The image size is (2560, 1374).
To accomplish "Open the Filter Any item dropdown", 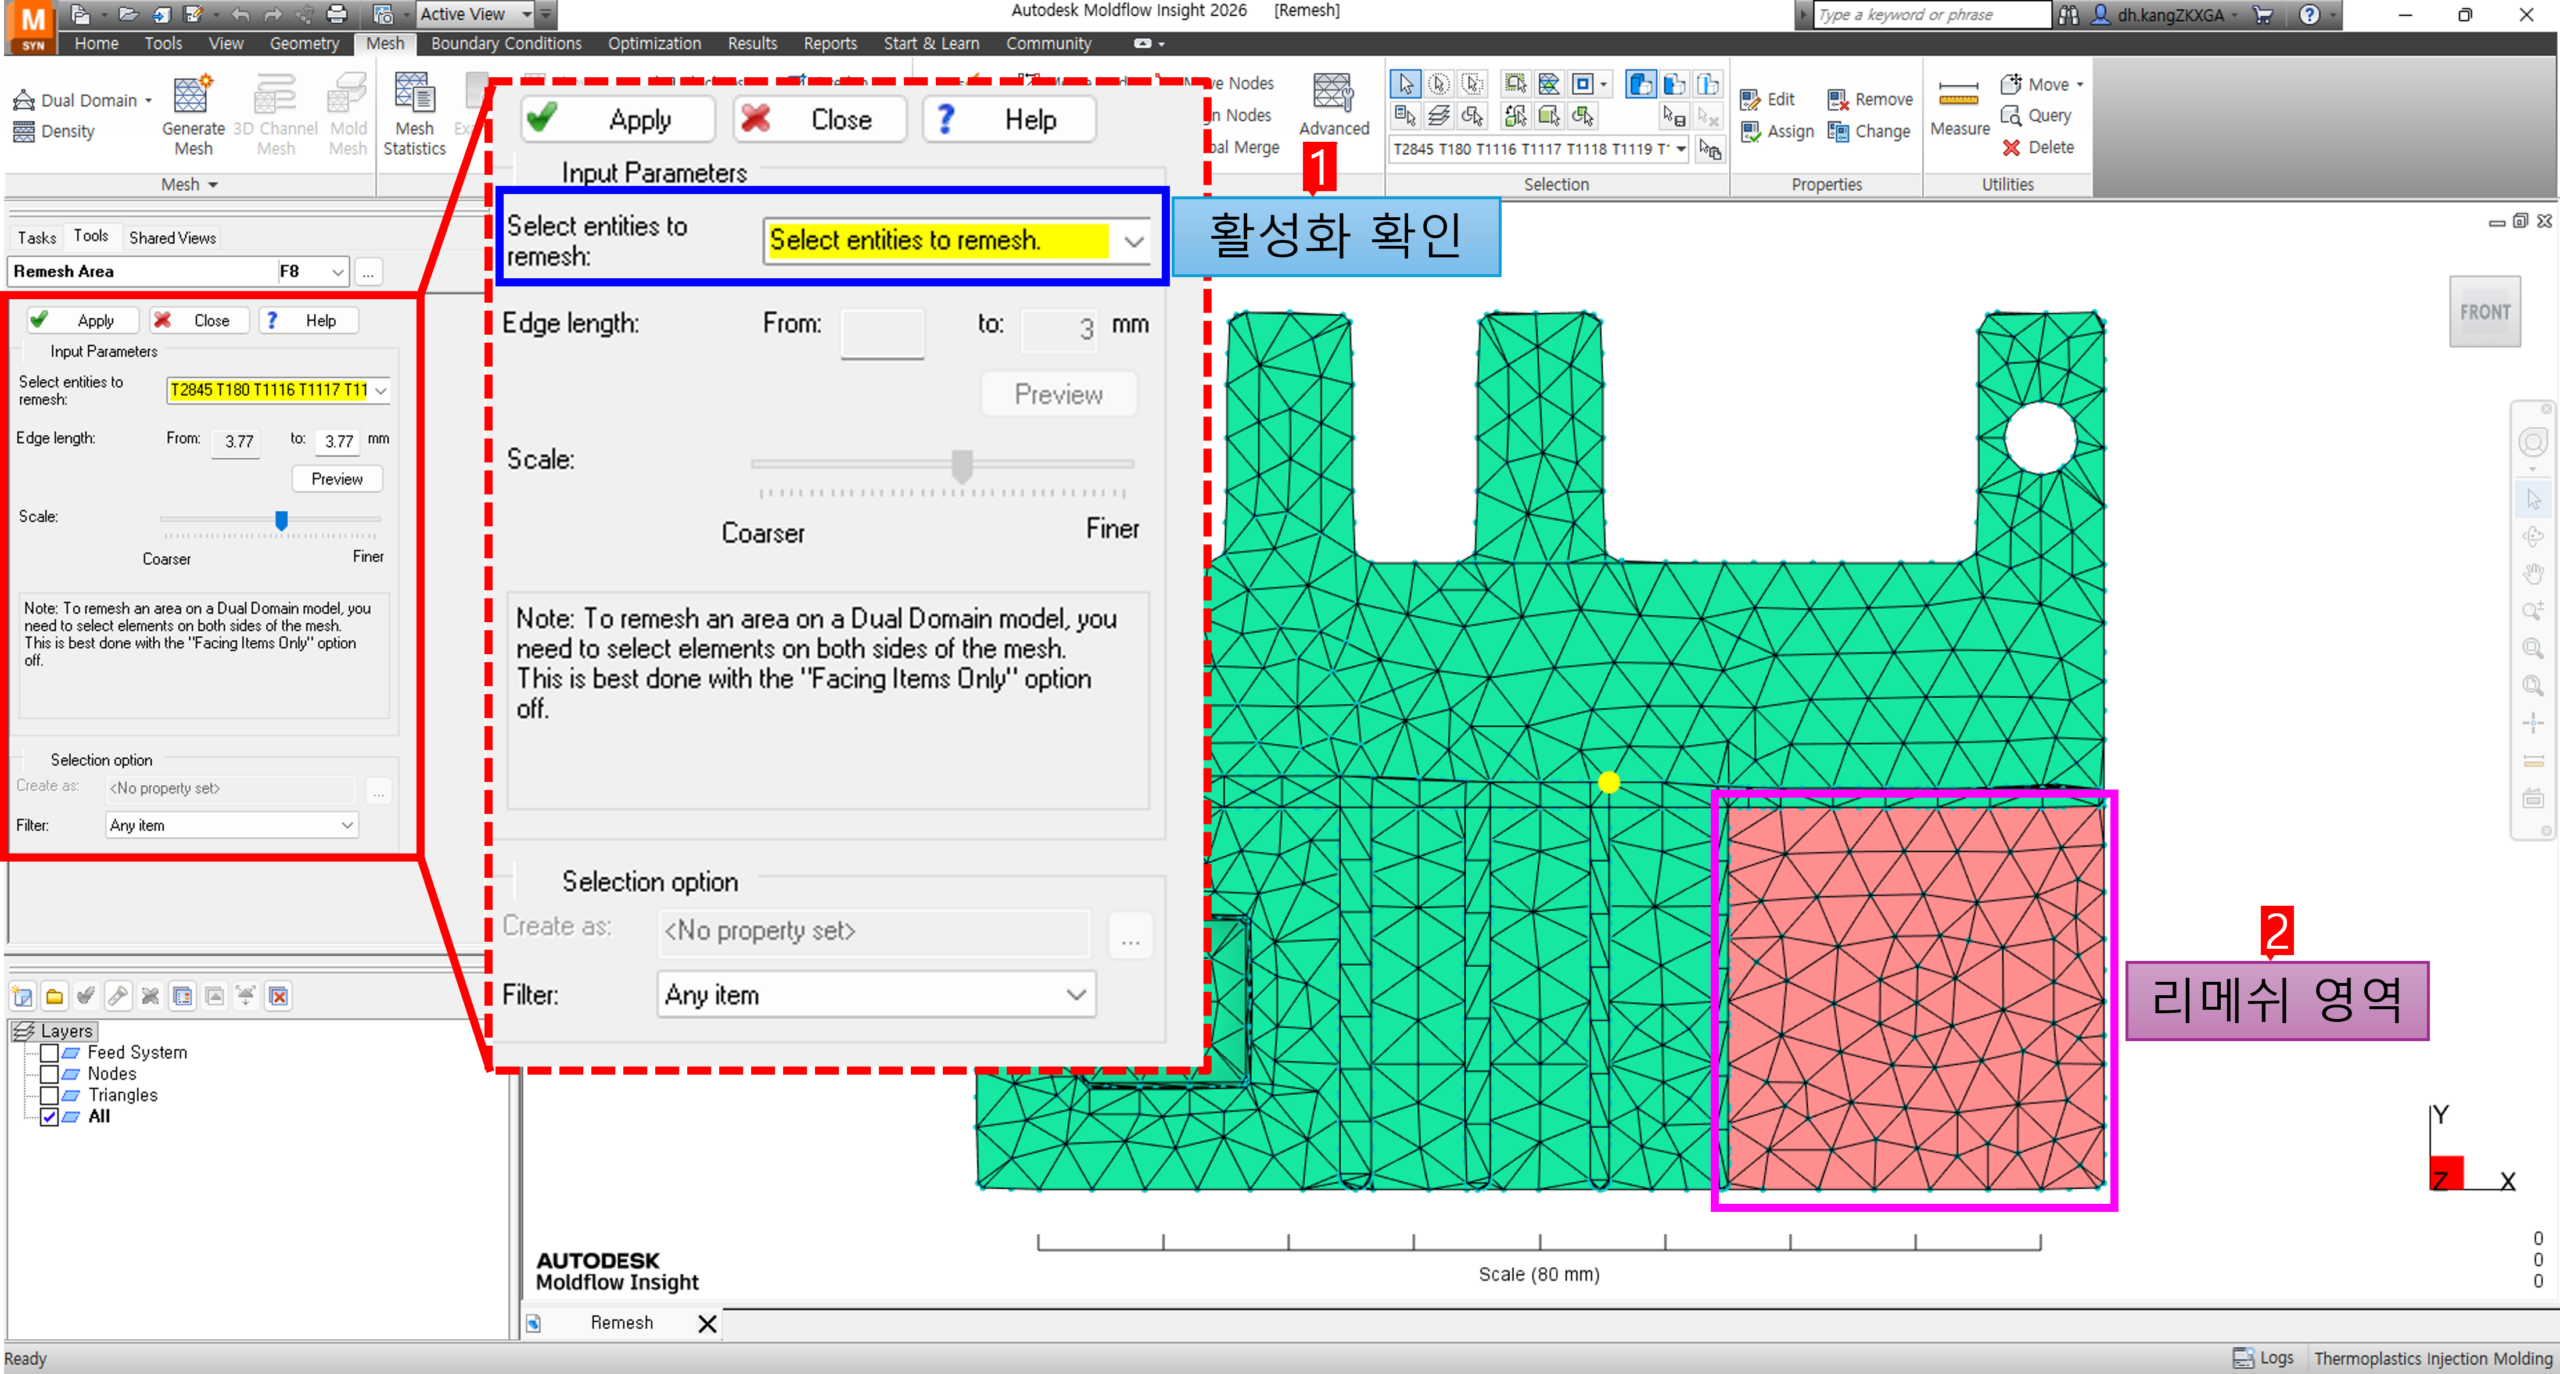I will pos(347,825).
